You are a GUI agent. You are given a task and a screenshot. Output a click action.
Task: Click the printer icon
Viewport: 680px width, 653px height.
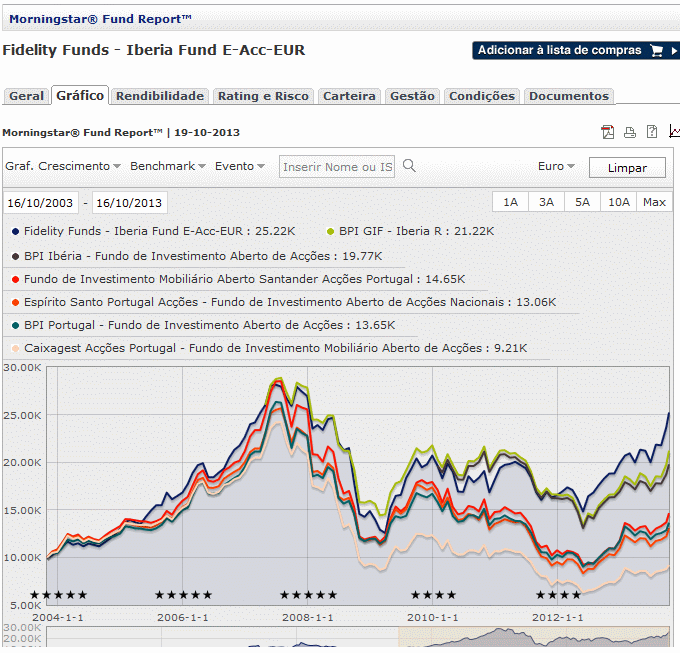click(630, 132)
